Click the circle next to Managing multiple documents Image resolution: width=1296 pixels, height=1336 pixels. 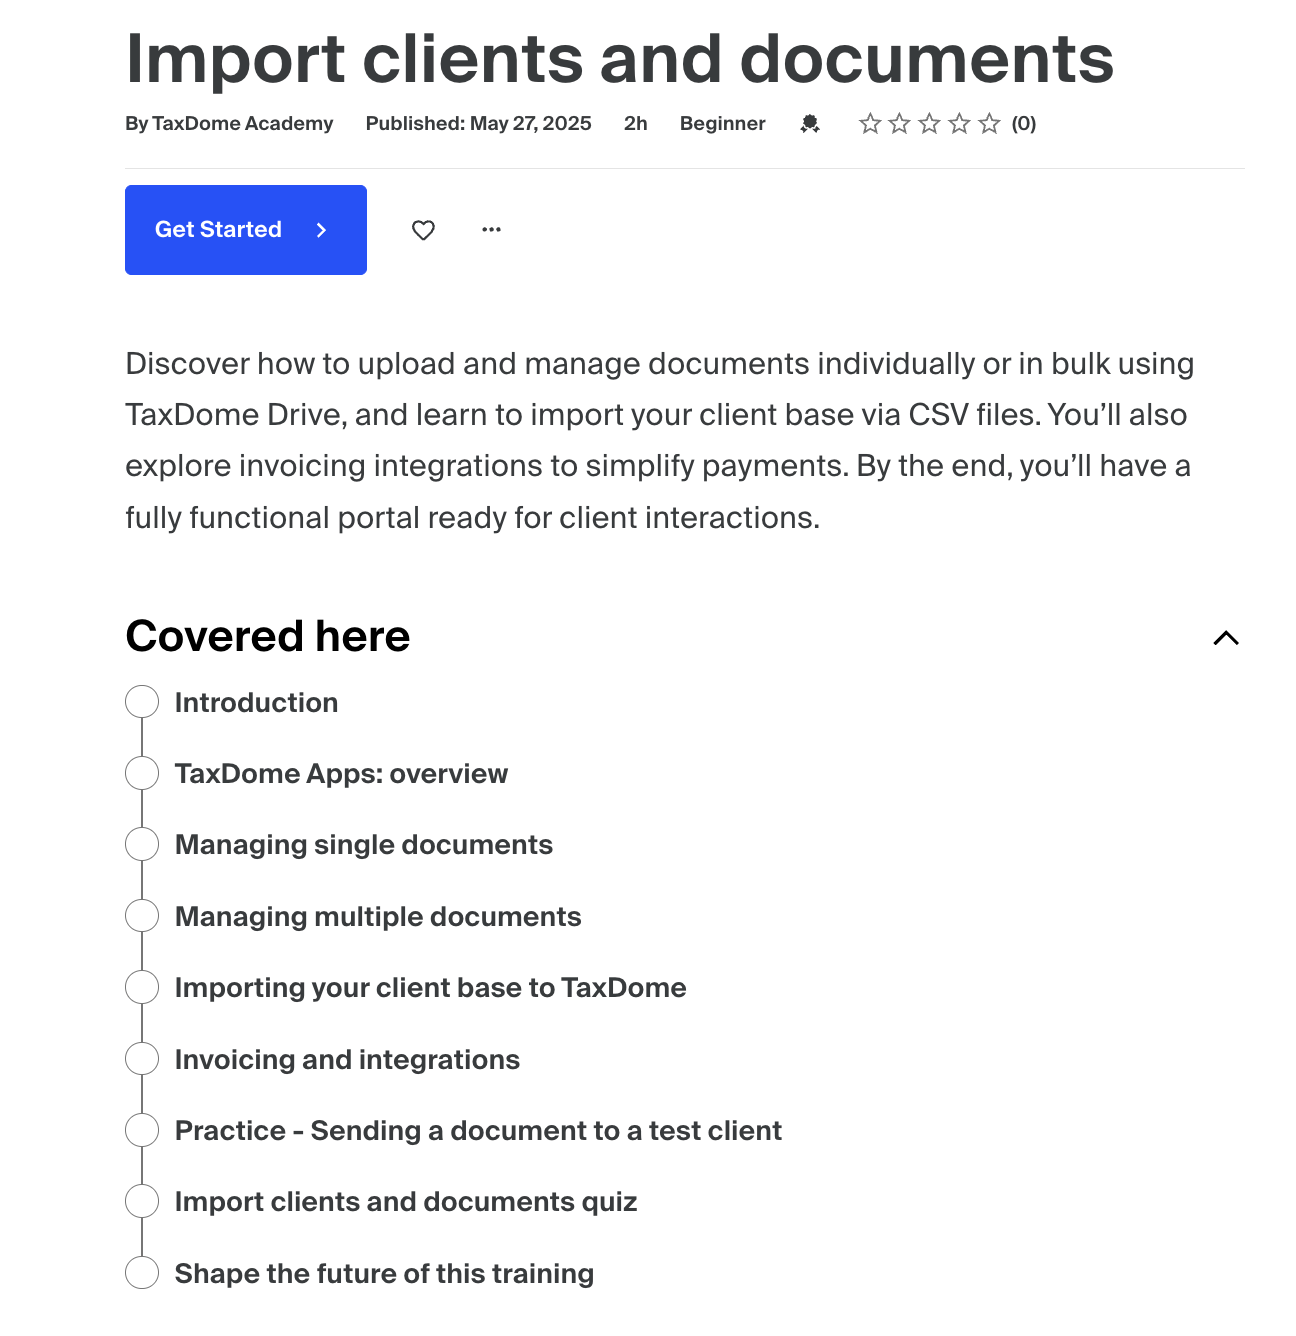[x=142, y=916]
